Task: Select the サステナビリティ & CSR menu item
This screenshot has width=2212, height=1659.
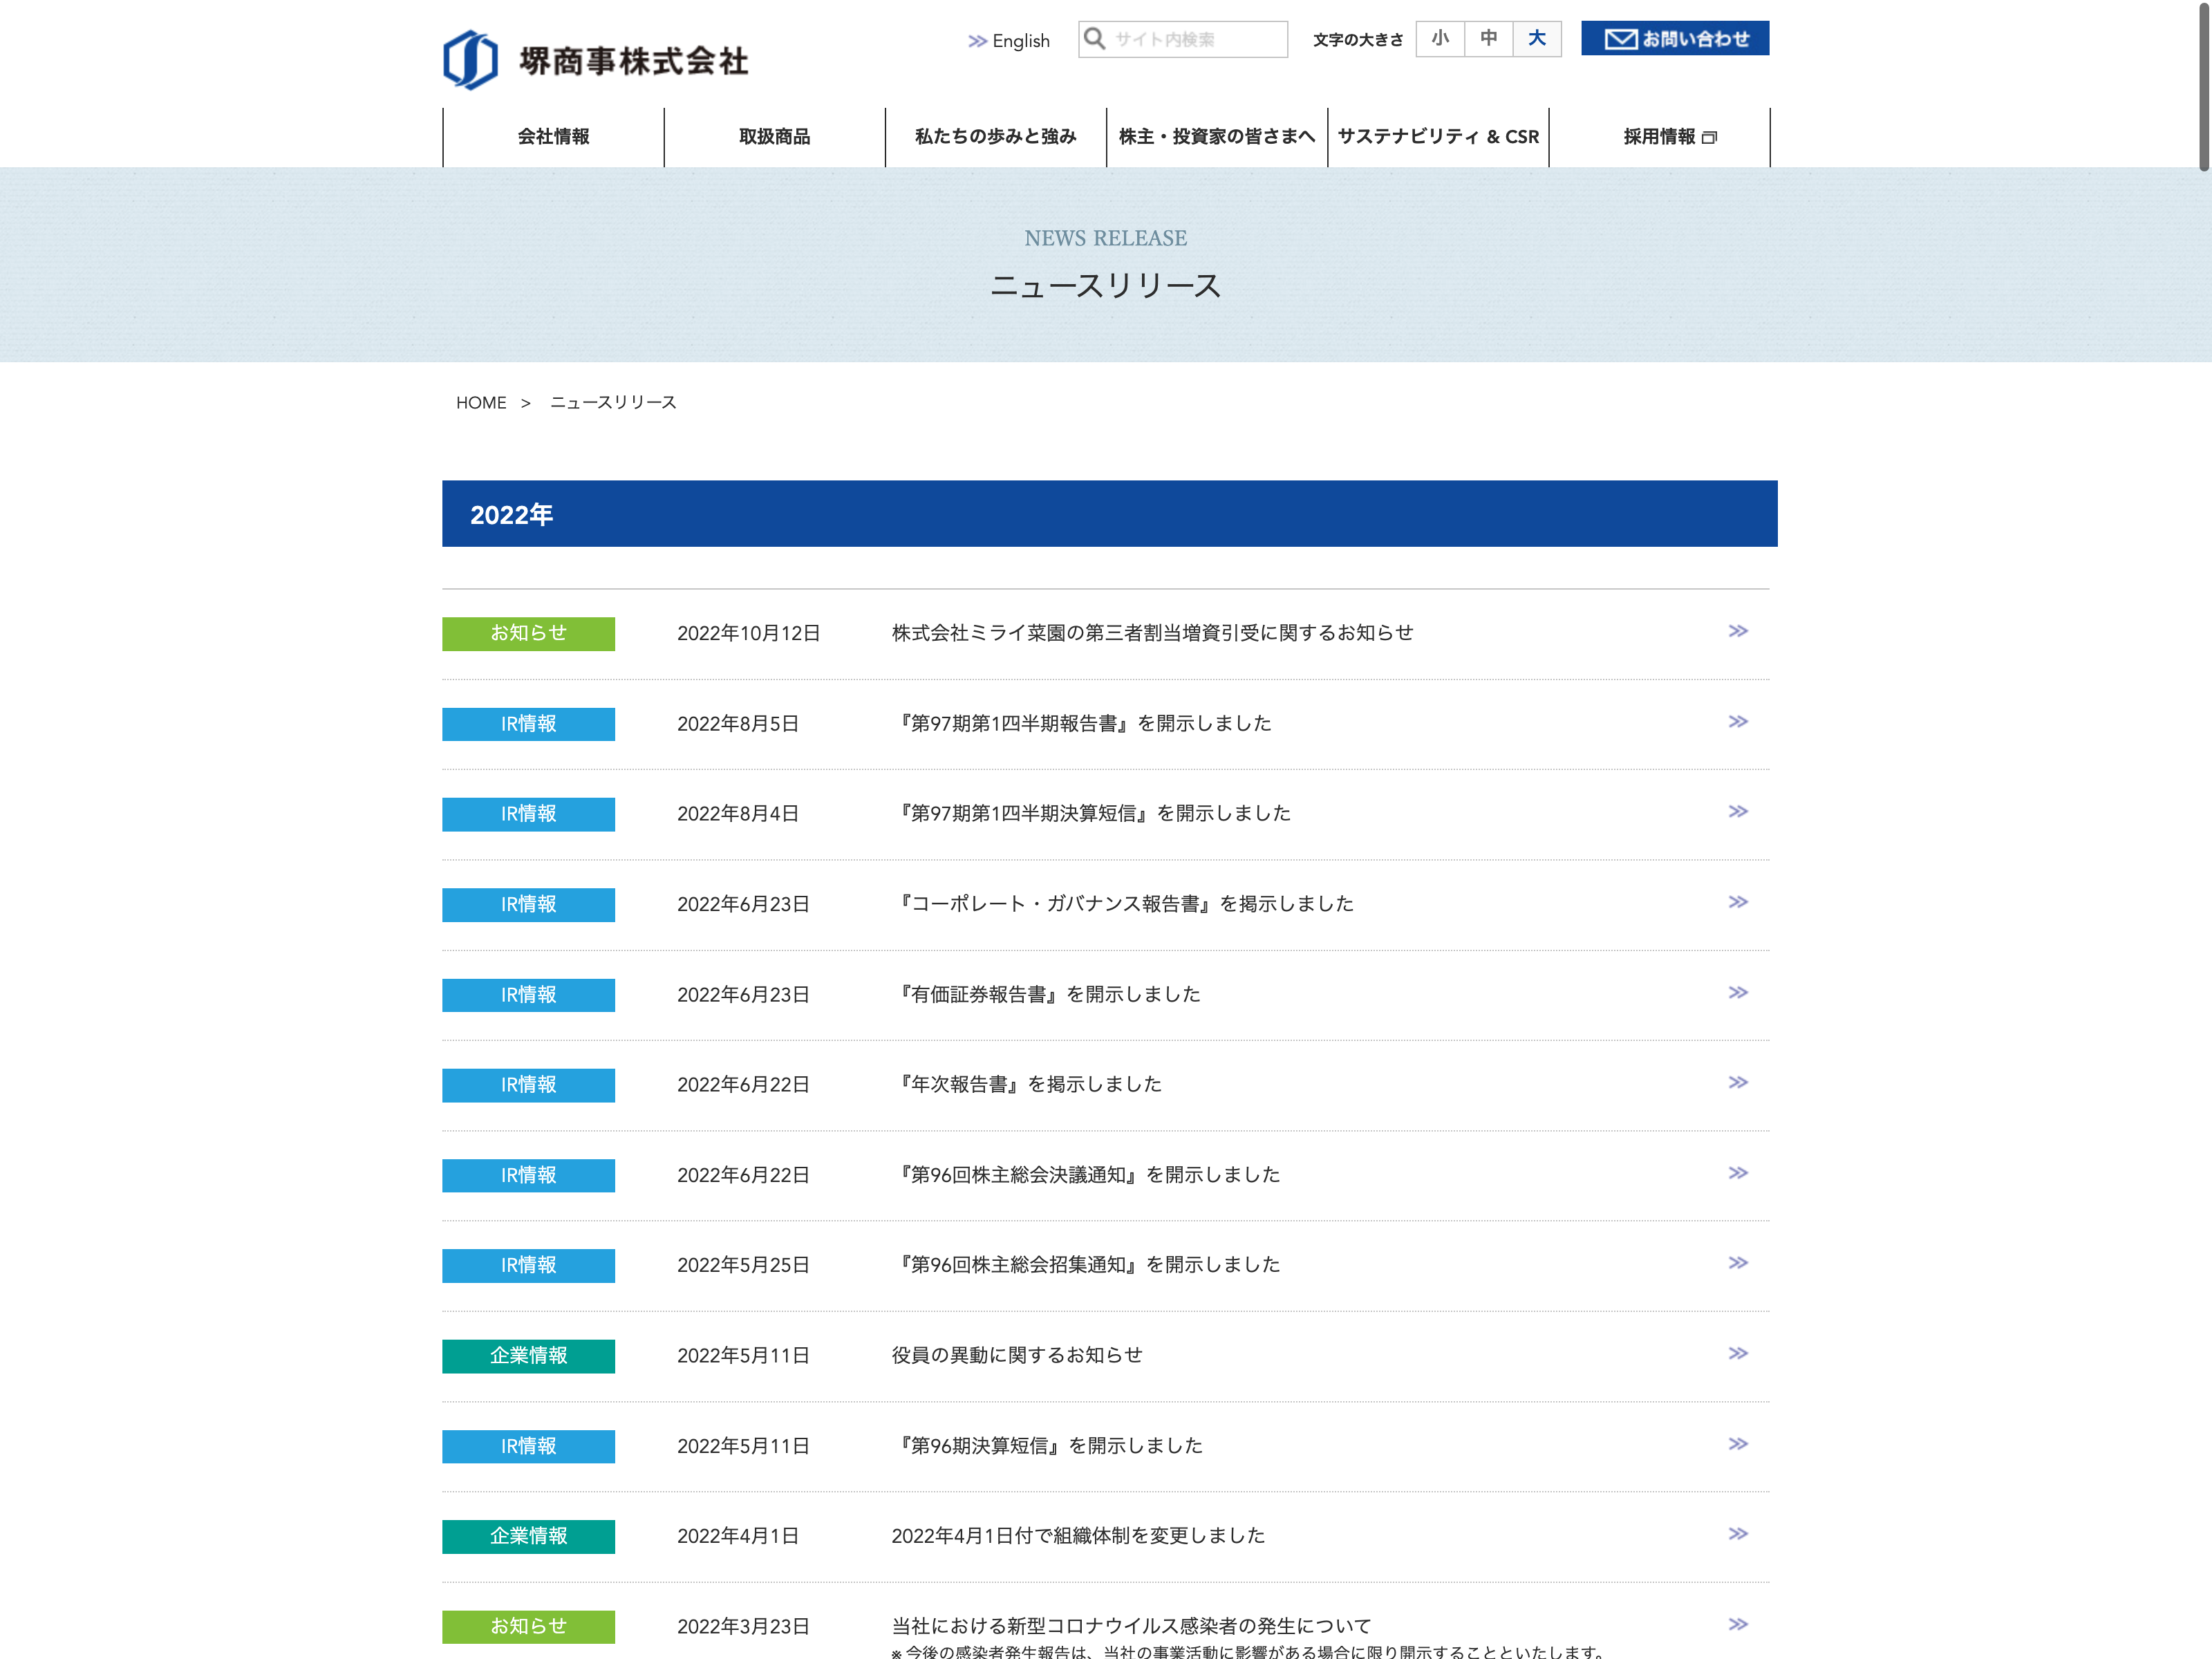Action: (1438, 137)
